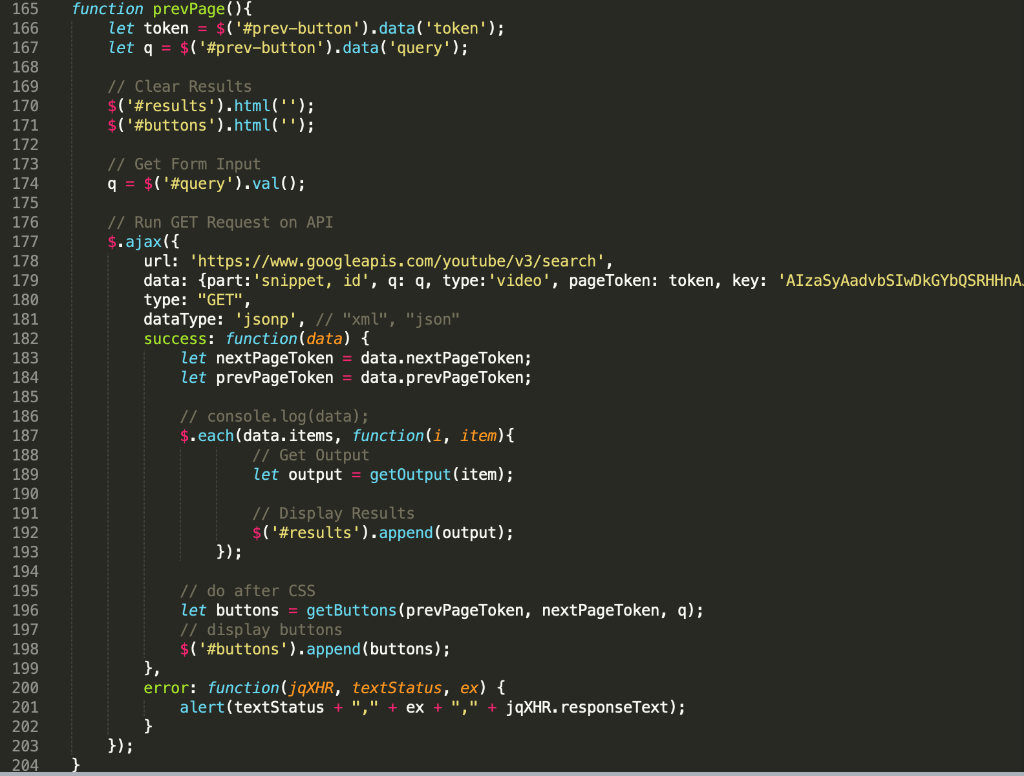
Task: Click the val method call on line 174
Action: [266, 184]
